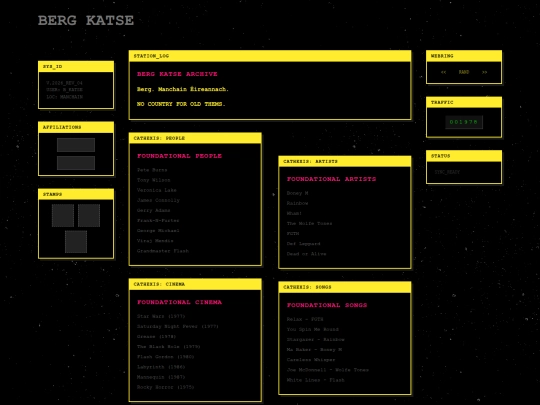540x405 pixels.
Task: Select "Wham!" in artists list
Action: tap(294, 214)
